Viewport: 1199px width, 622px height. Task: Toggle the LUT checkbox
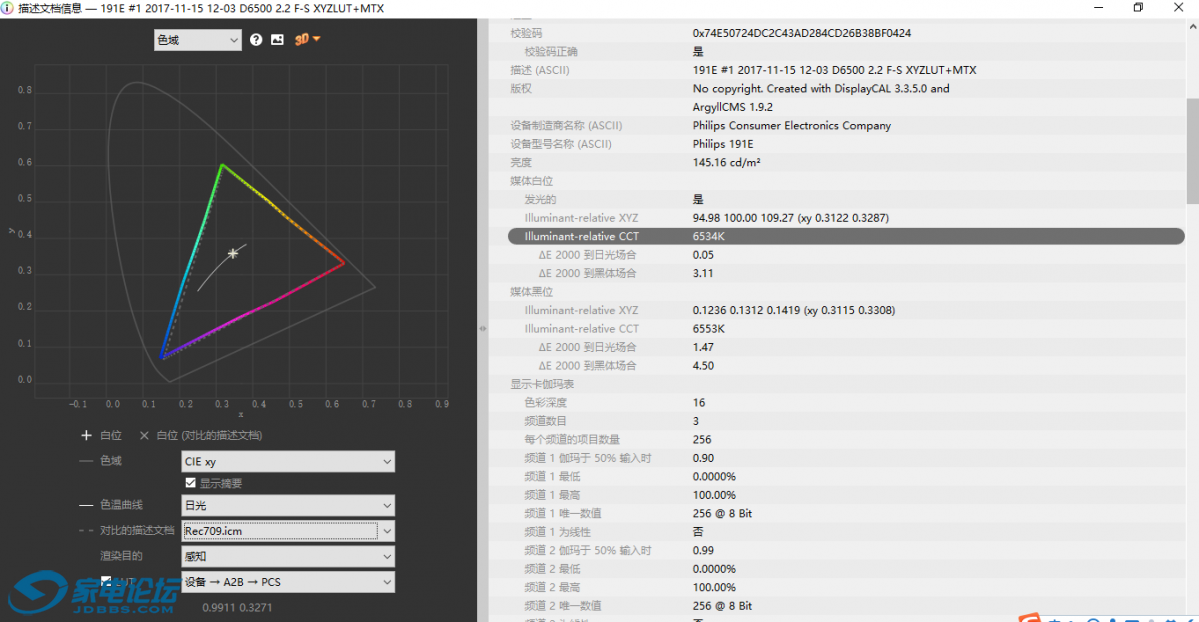tap(107, 581)
